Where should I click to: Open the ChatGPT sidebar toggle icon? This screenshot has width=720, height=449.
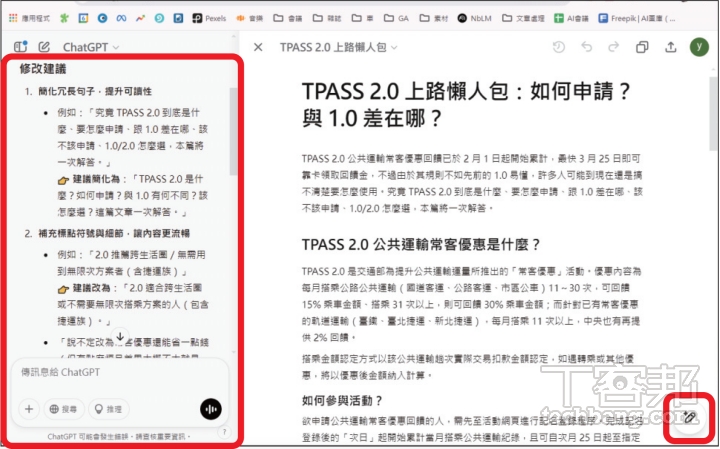(x=20, y=46)
